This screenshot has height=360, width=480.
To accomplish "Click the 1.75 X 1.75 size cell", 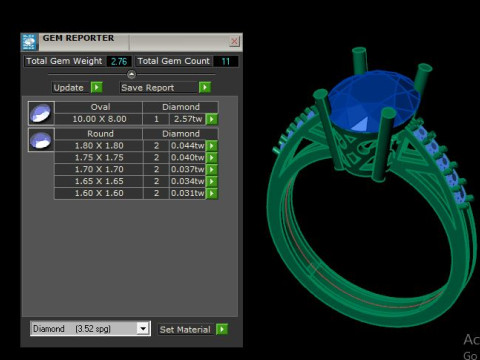I will tap(99, 158).
